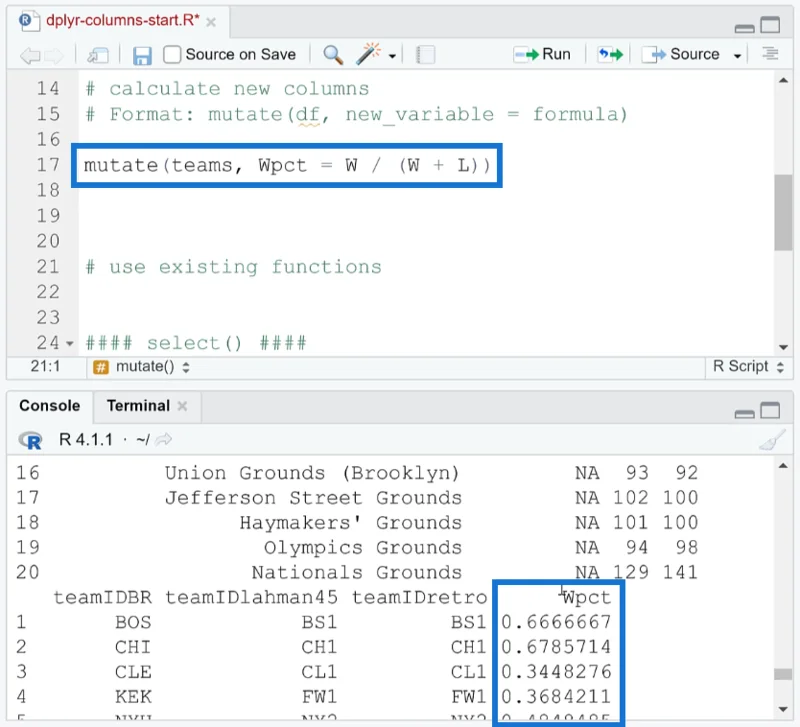
Task: Select the dplyr-columns-start.R tab
Action: [122, 20]
